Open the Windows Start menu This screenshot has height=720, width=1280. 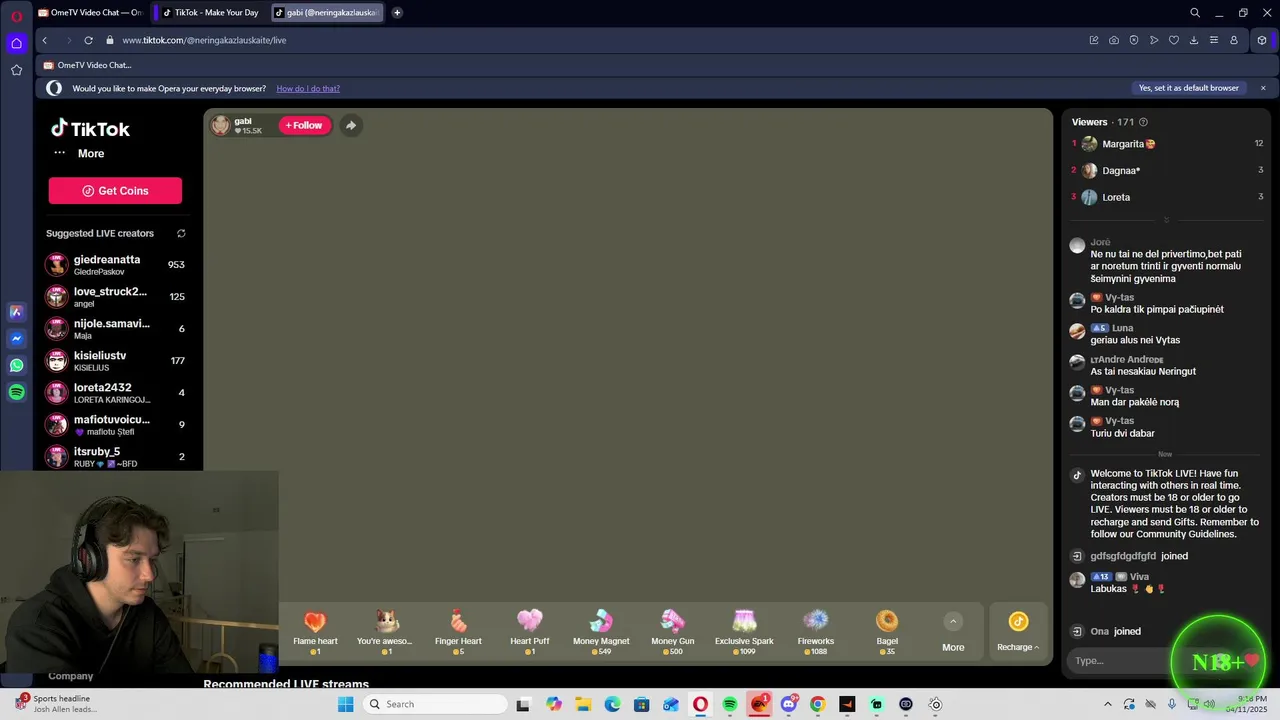pyautogui.click(x=345, y=704)
